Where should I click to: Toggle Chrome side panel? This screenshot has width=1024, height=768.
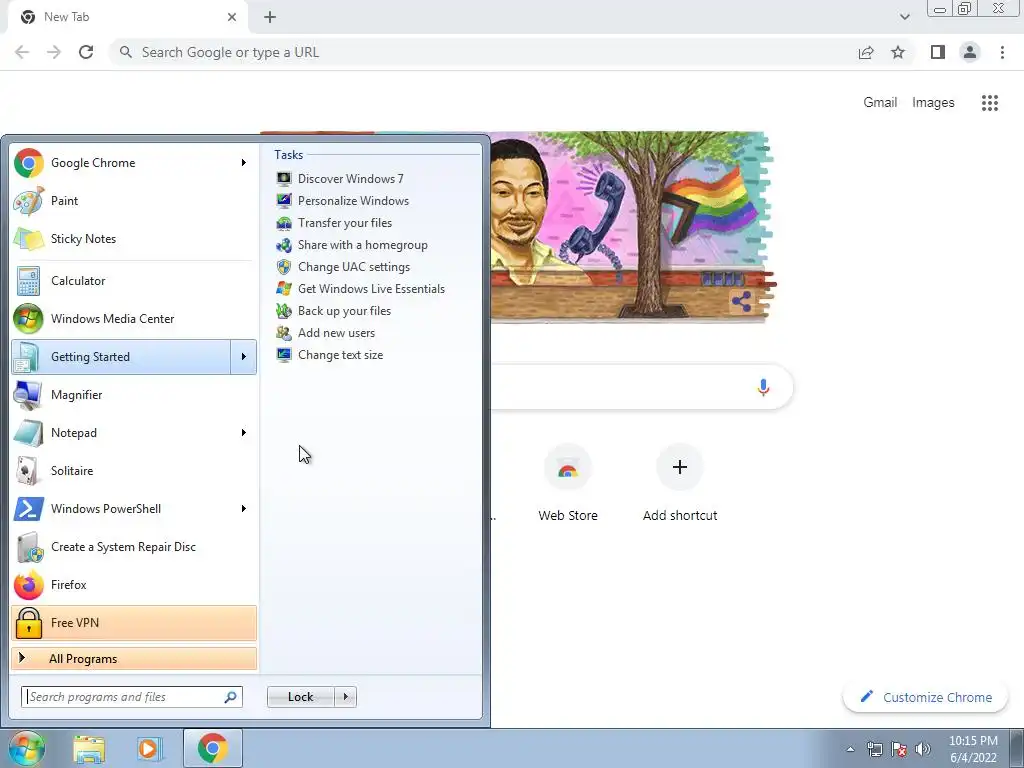pos(938,52)
